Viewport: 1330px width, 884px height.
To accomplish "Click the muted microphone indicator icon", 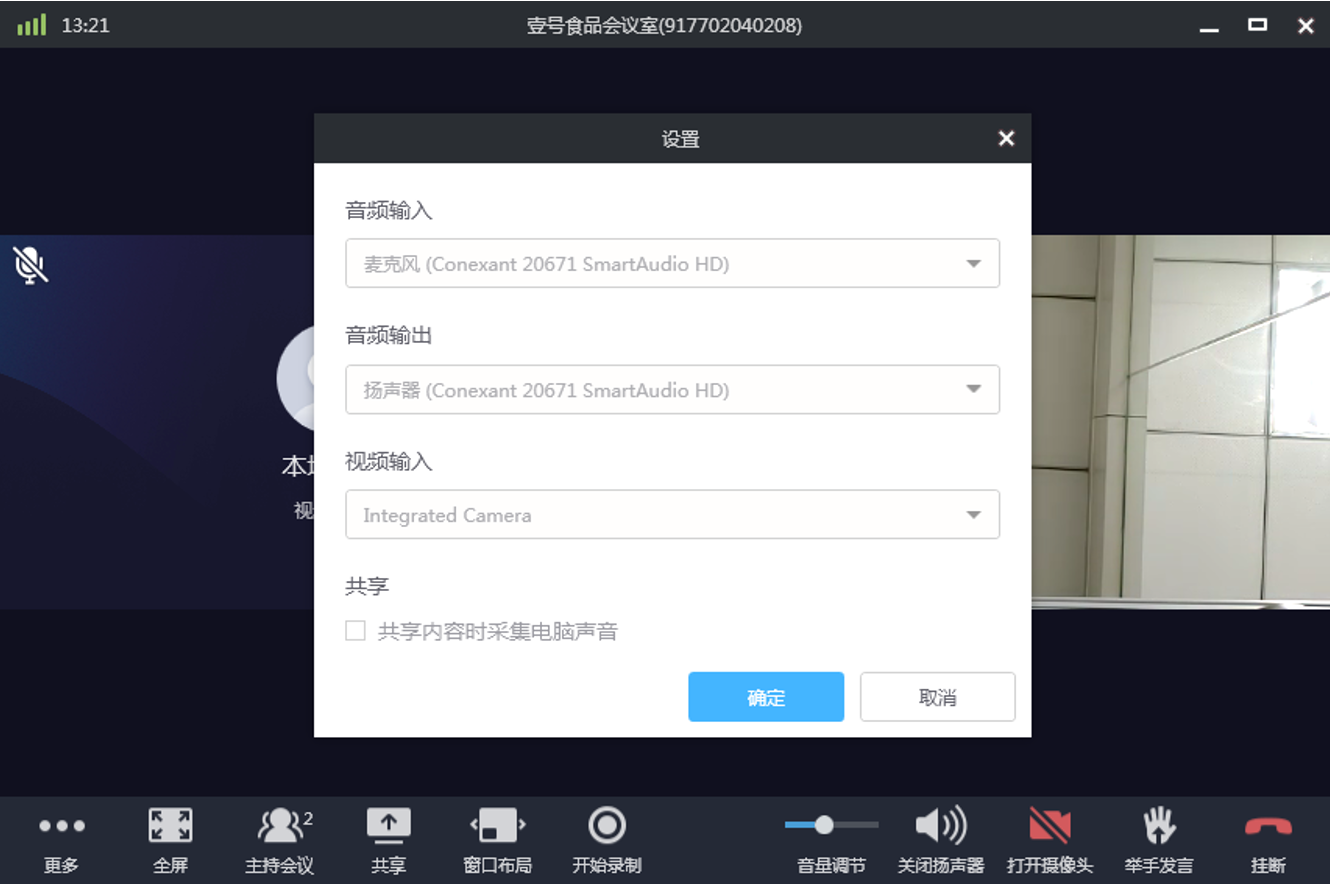I will click(31, 265).
